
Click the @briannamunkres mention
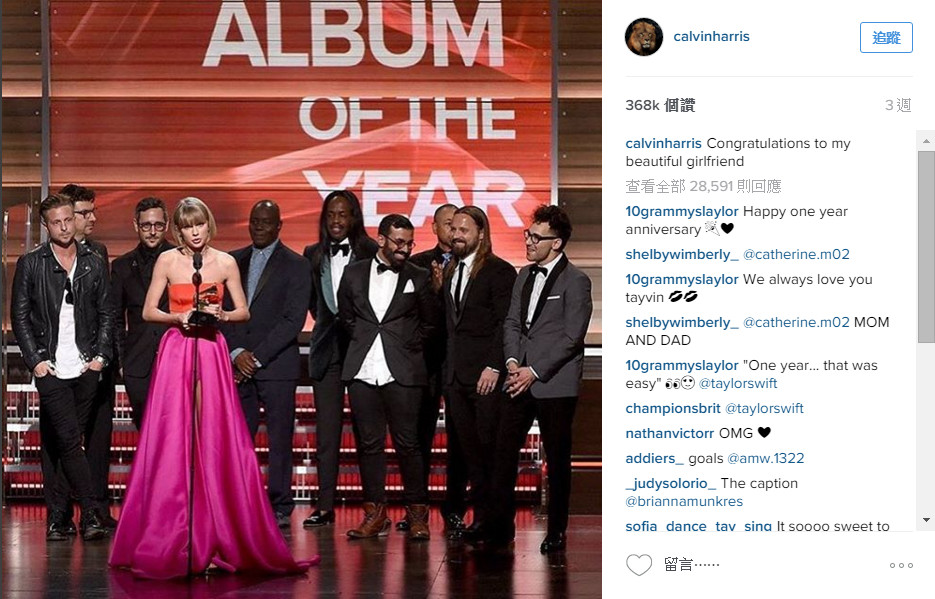pyautogui.click(x=684, y=501)
